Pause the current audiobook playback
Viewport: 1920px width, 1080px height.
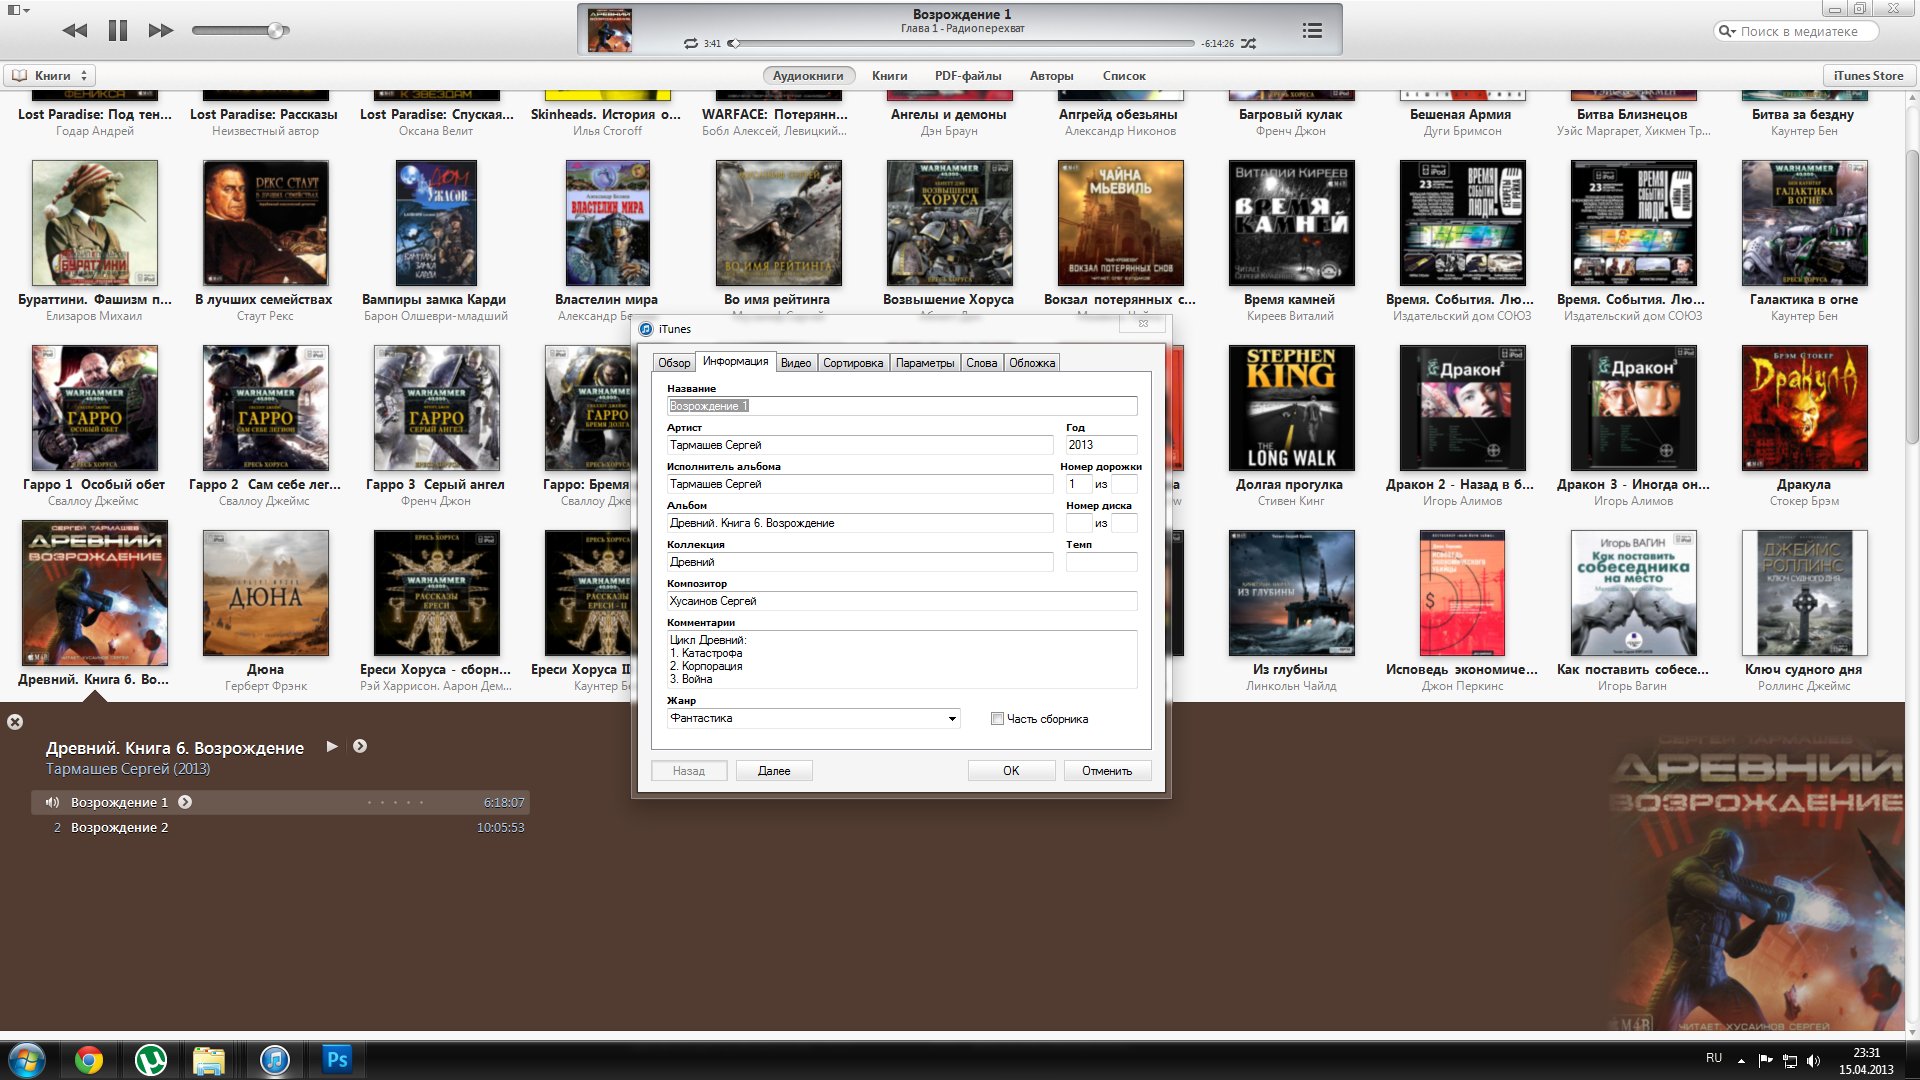(118, 31)
